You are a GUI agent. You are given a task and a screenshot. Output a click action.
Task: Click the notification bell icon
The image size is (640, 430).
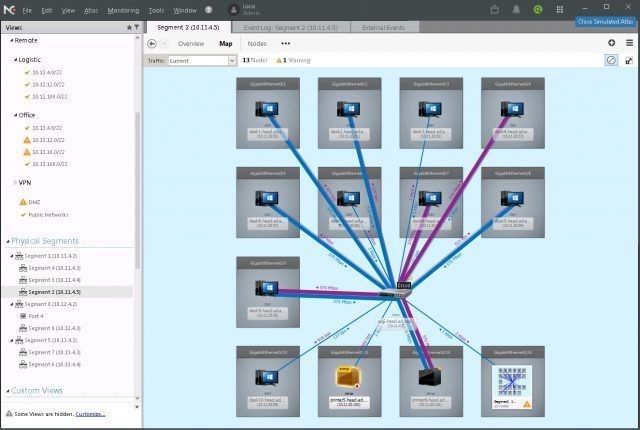516,9
